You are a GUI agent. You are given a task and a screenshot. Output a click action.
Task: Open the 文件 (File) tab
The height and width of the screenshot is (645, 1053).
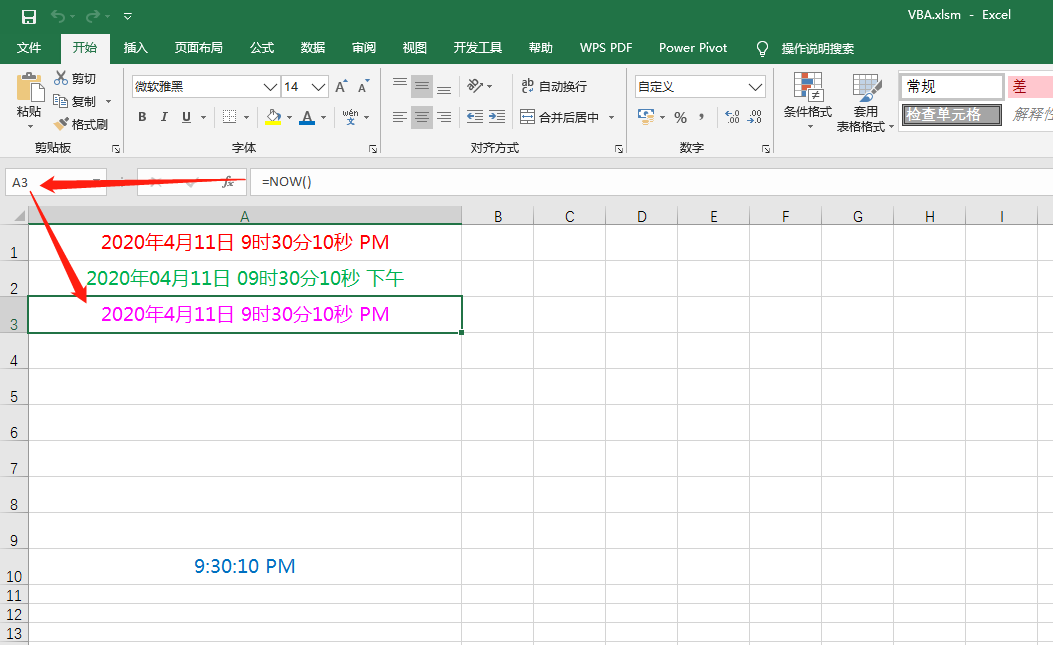pyautogui.click(x=29, y=48)
